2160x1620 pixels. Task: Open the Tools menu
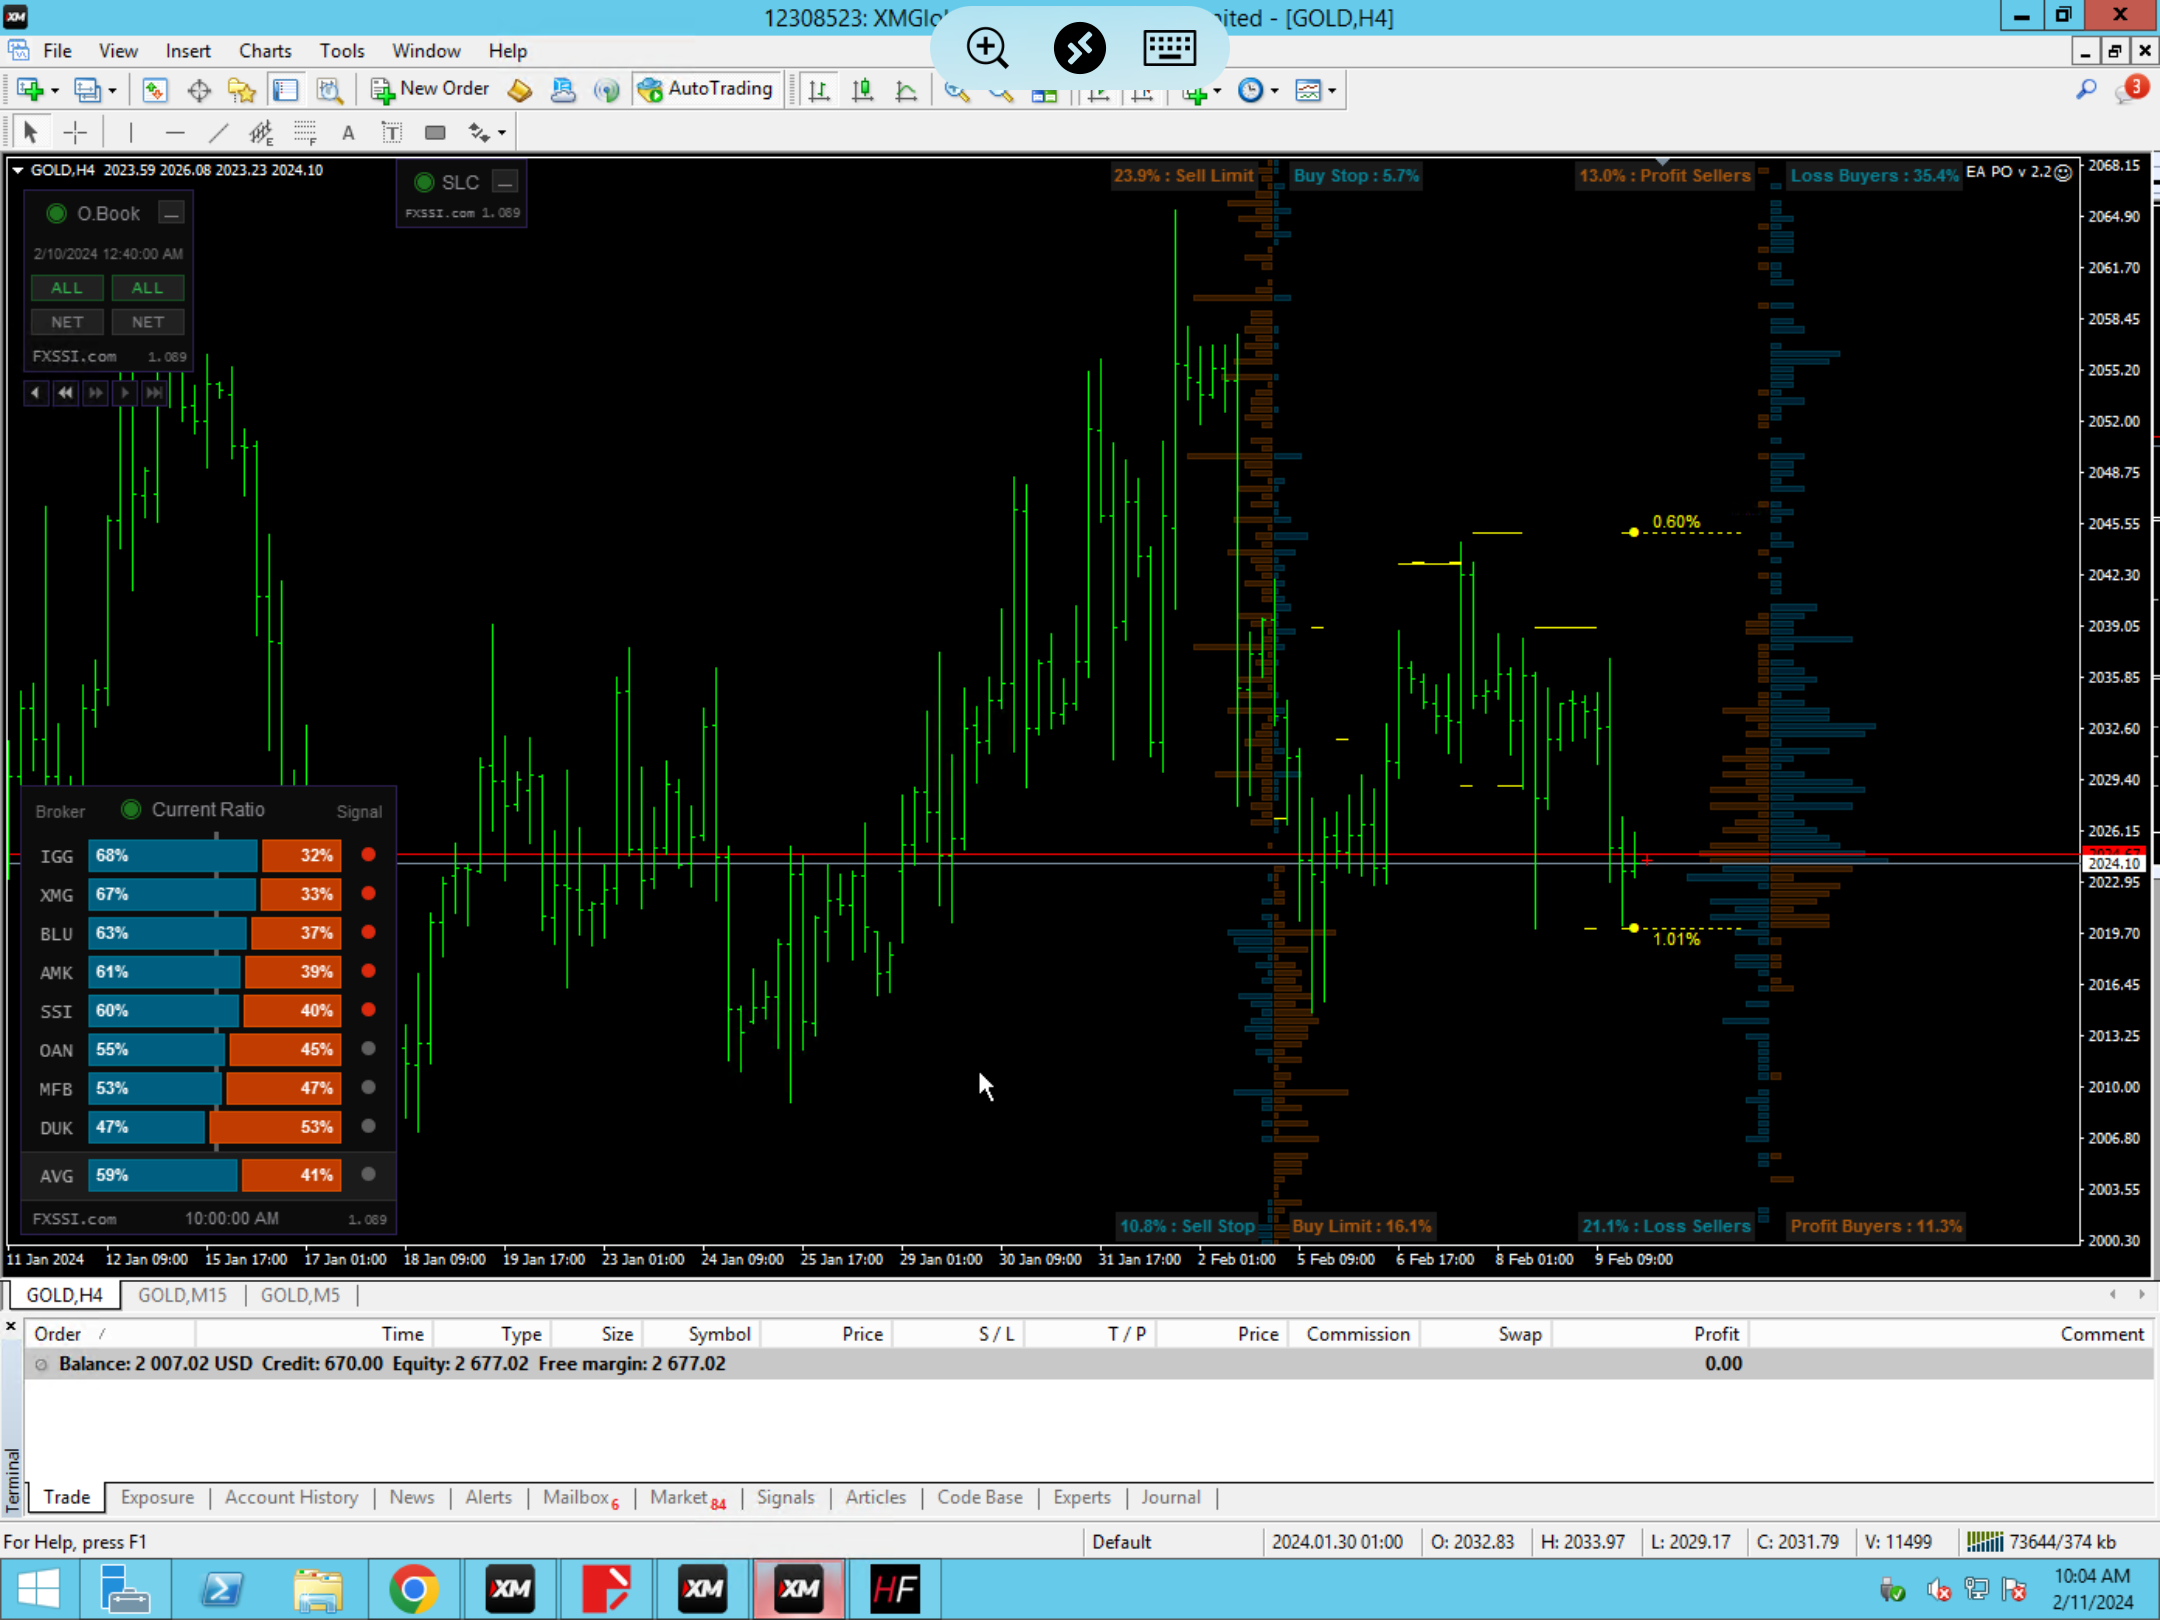(342, 50)
